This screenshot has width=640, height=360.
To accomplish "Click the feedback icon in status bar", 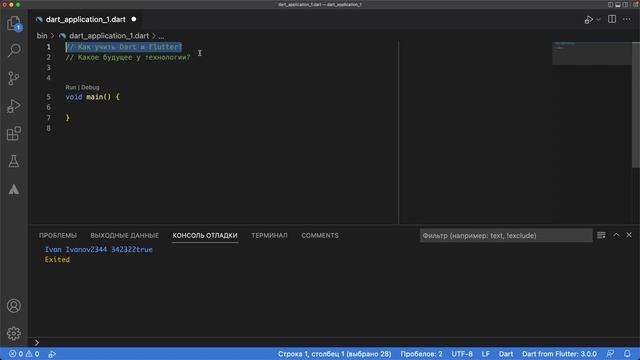I will 611,354.
